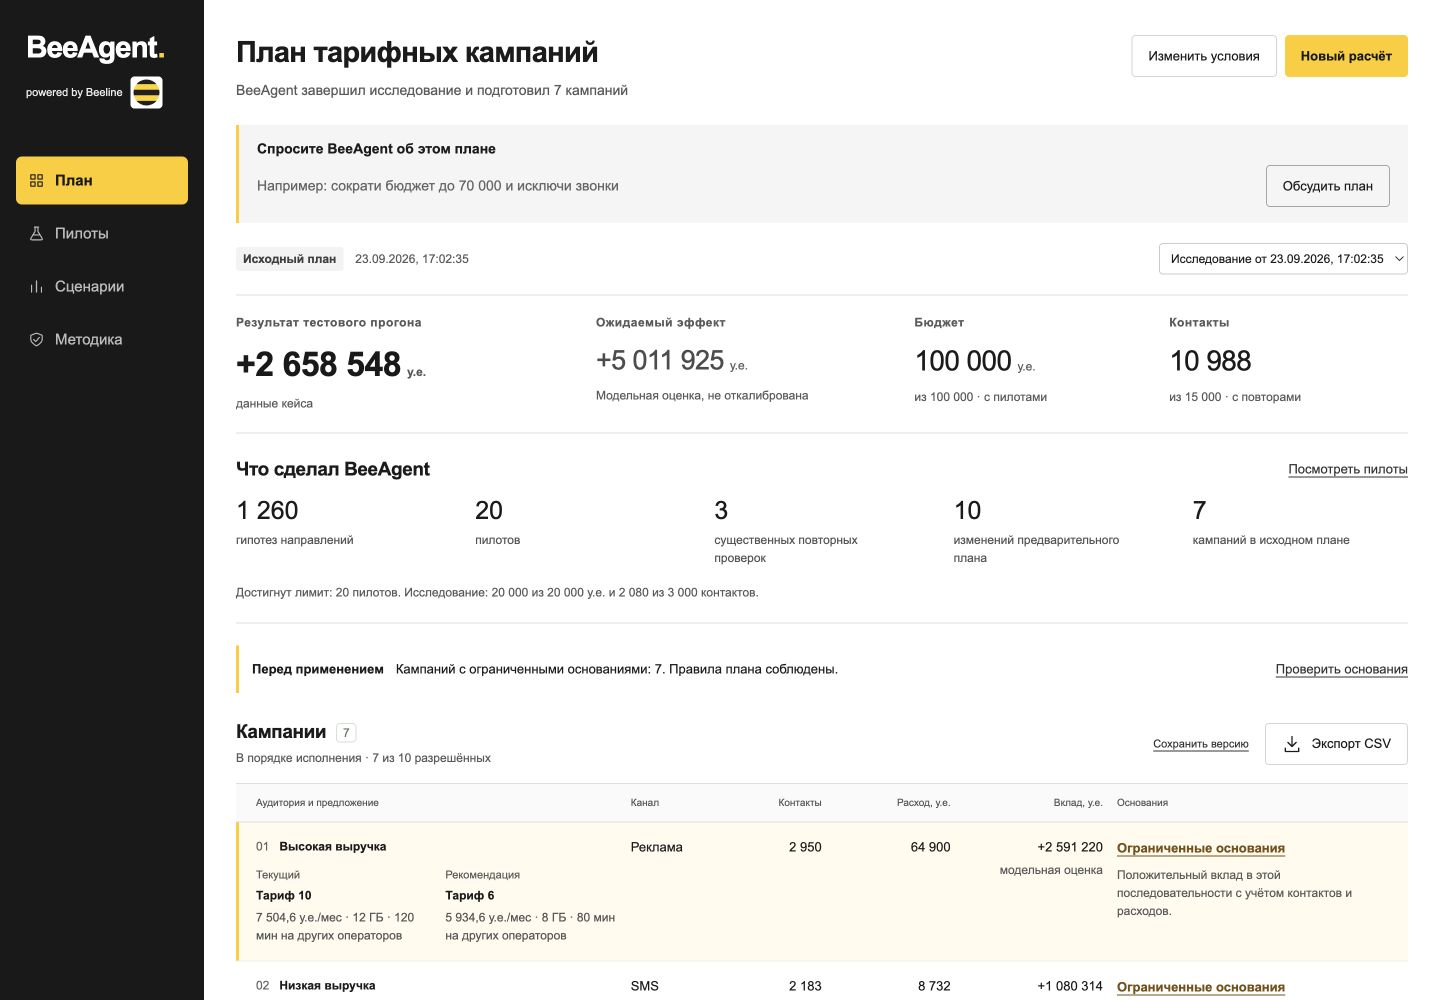The height and width of the screenshot is (1000, 1440).
Task: Follow the Проверить основания link
Action: [x=1342, y=669]
